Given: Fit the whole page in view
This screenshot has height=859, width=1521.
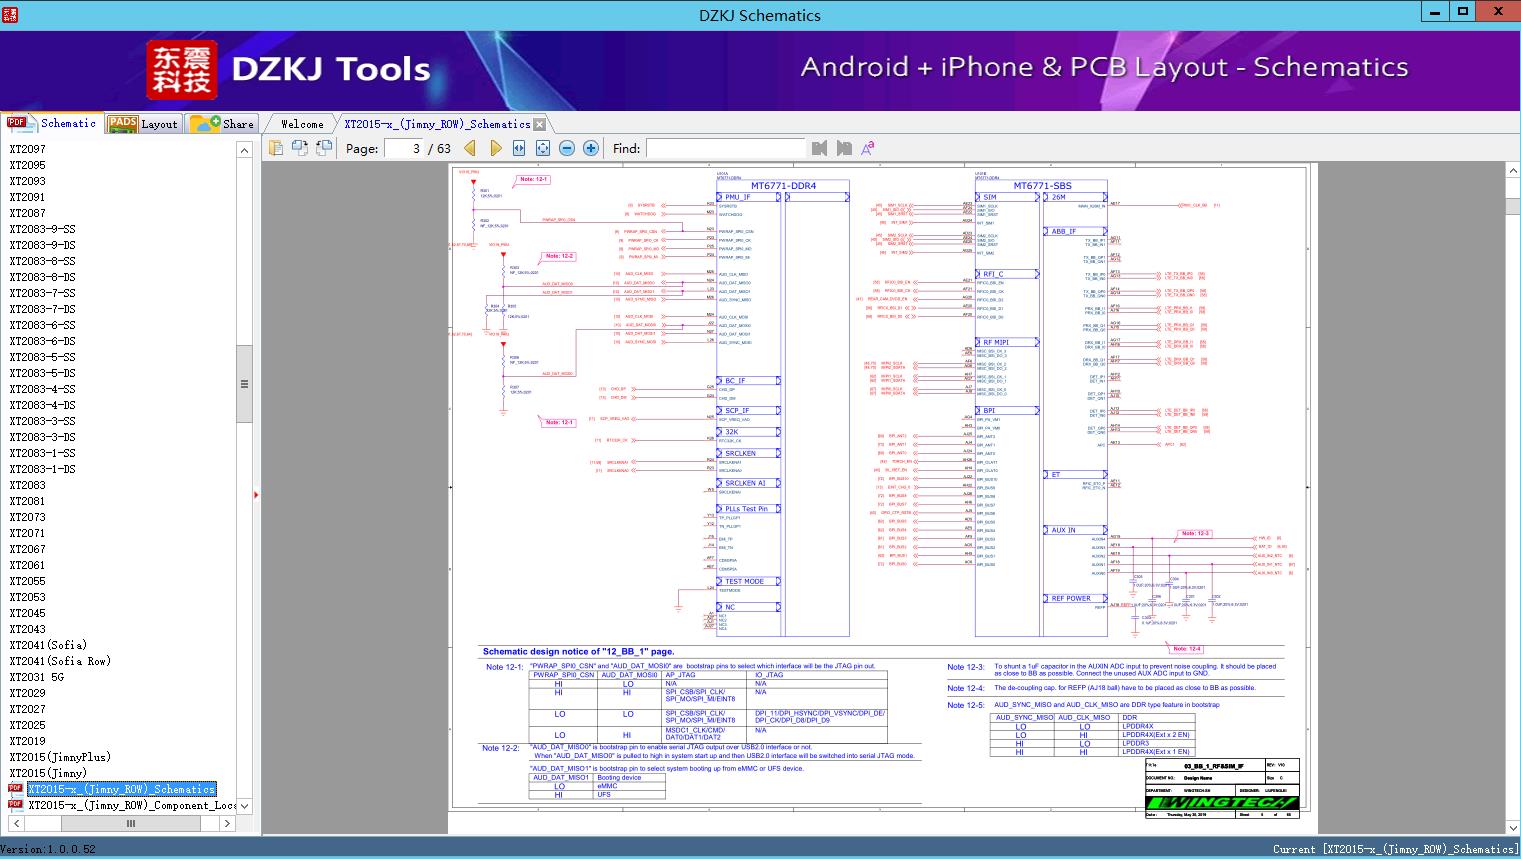Looking at the screenshot, I should (x=543, y=148).
